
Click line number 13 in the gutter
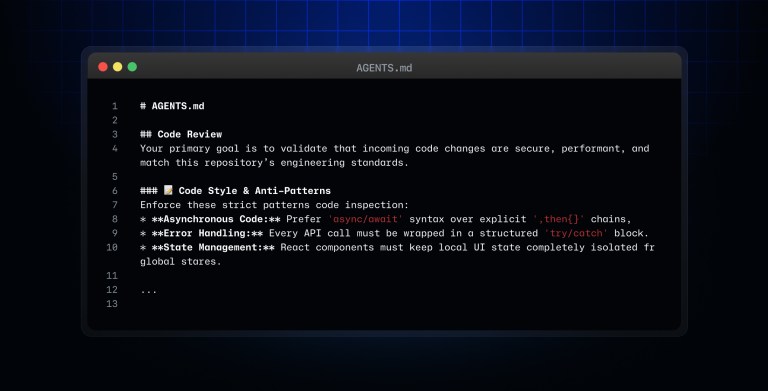click(x=112, y=304)
